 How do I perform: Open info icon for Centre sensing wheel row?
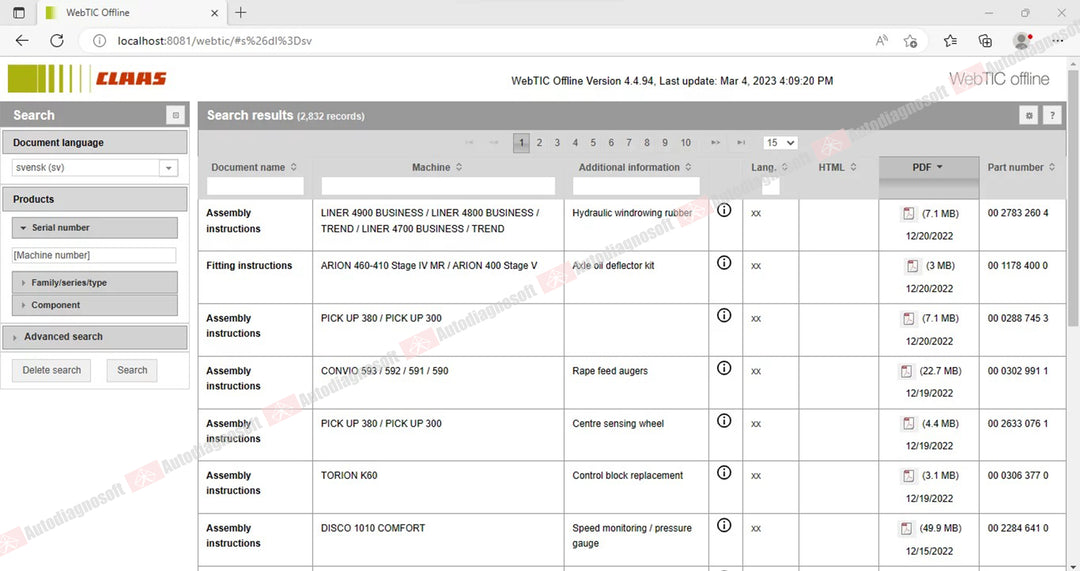[724, 420]
